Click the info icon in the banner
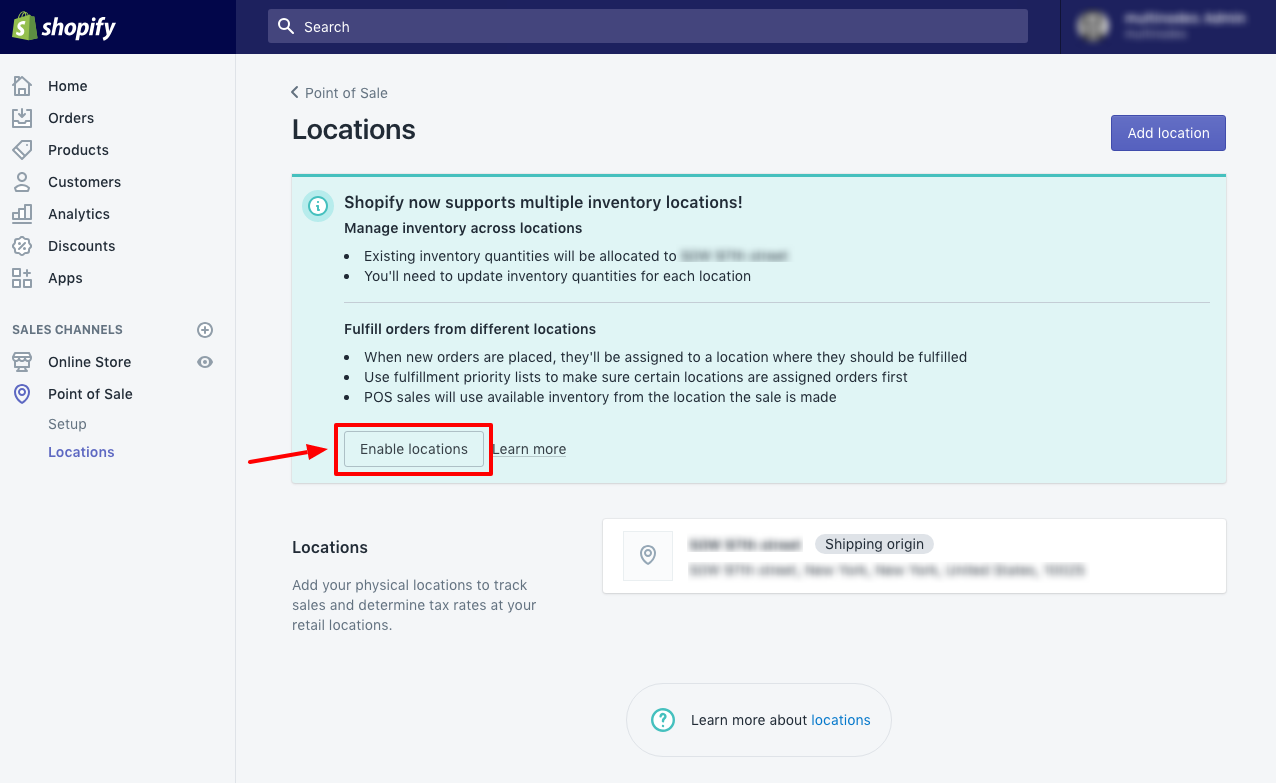Viewport: 1276px width, 783px height. tap(317, 205)
